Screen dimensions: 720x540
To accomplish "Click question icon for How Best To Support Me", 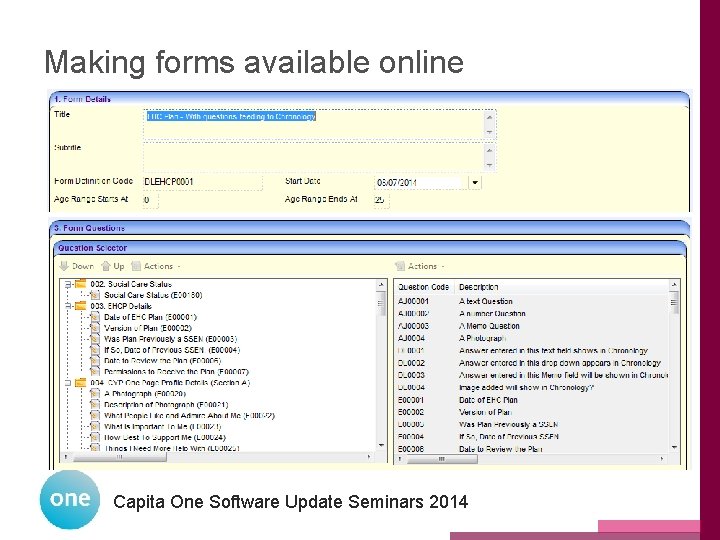I will (x=95, y=438).
